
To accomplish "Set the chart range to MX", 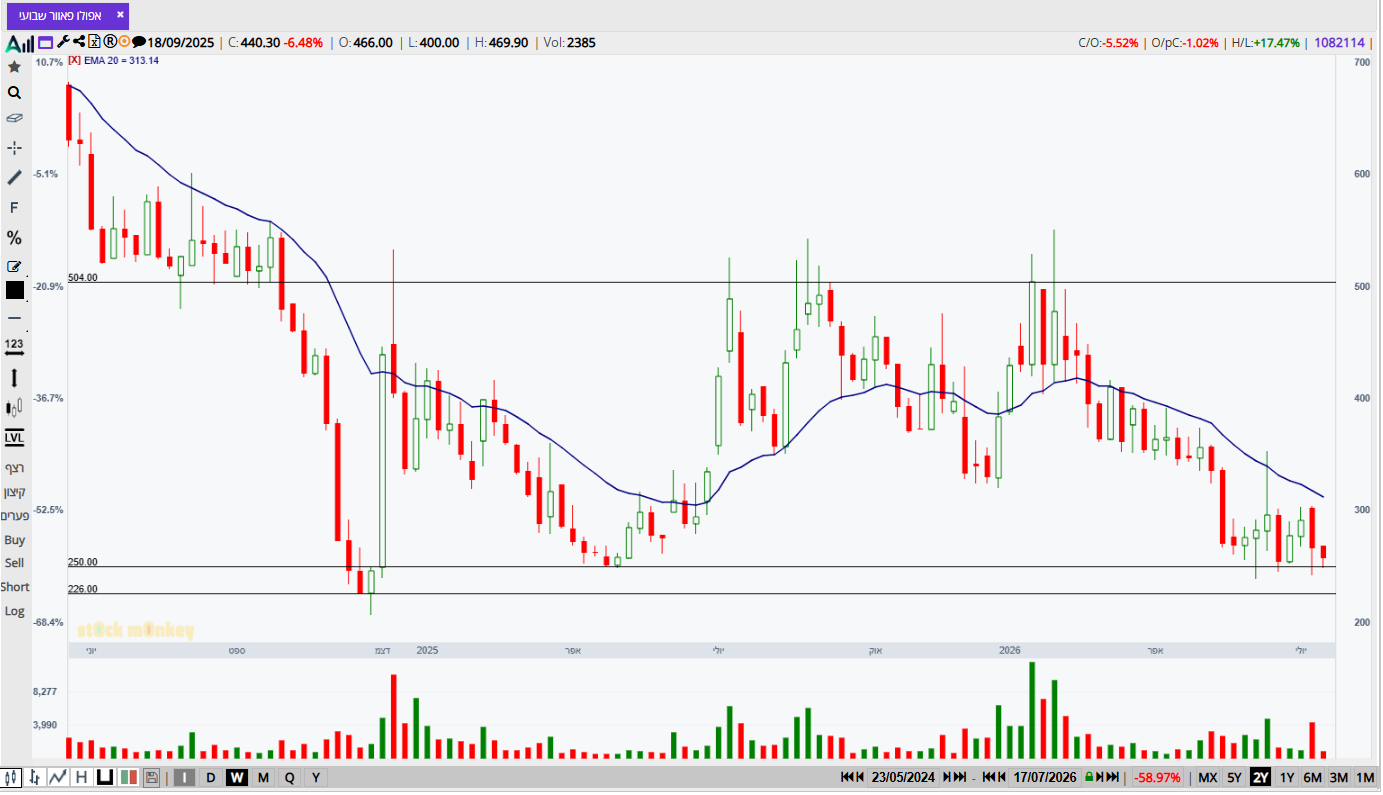I will tap(1208, 777).
